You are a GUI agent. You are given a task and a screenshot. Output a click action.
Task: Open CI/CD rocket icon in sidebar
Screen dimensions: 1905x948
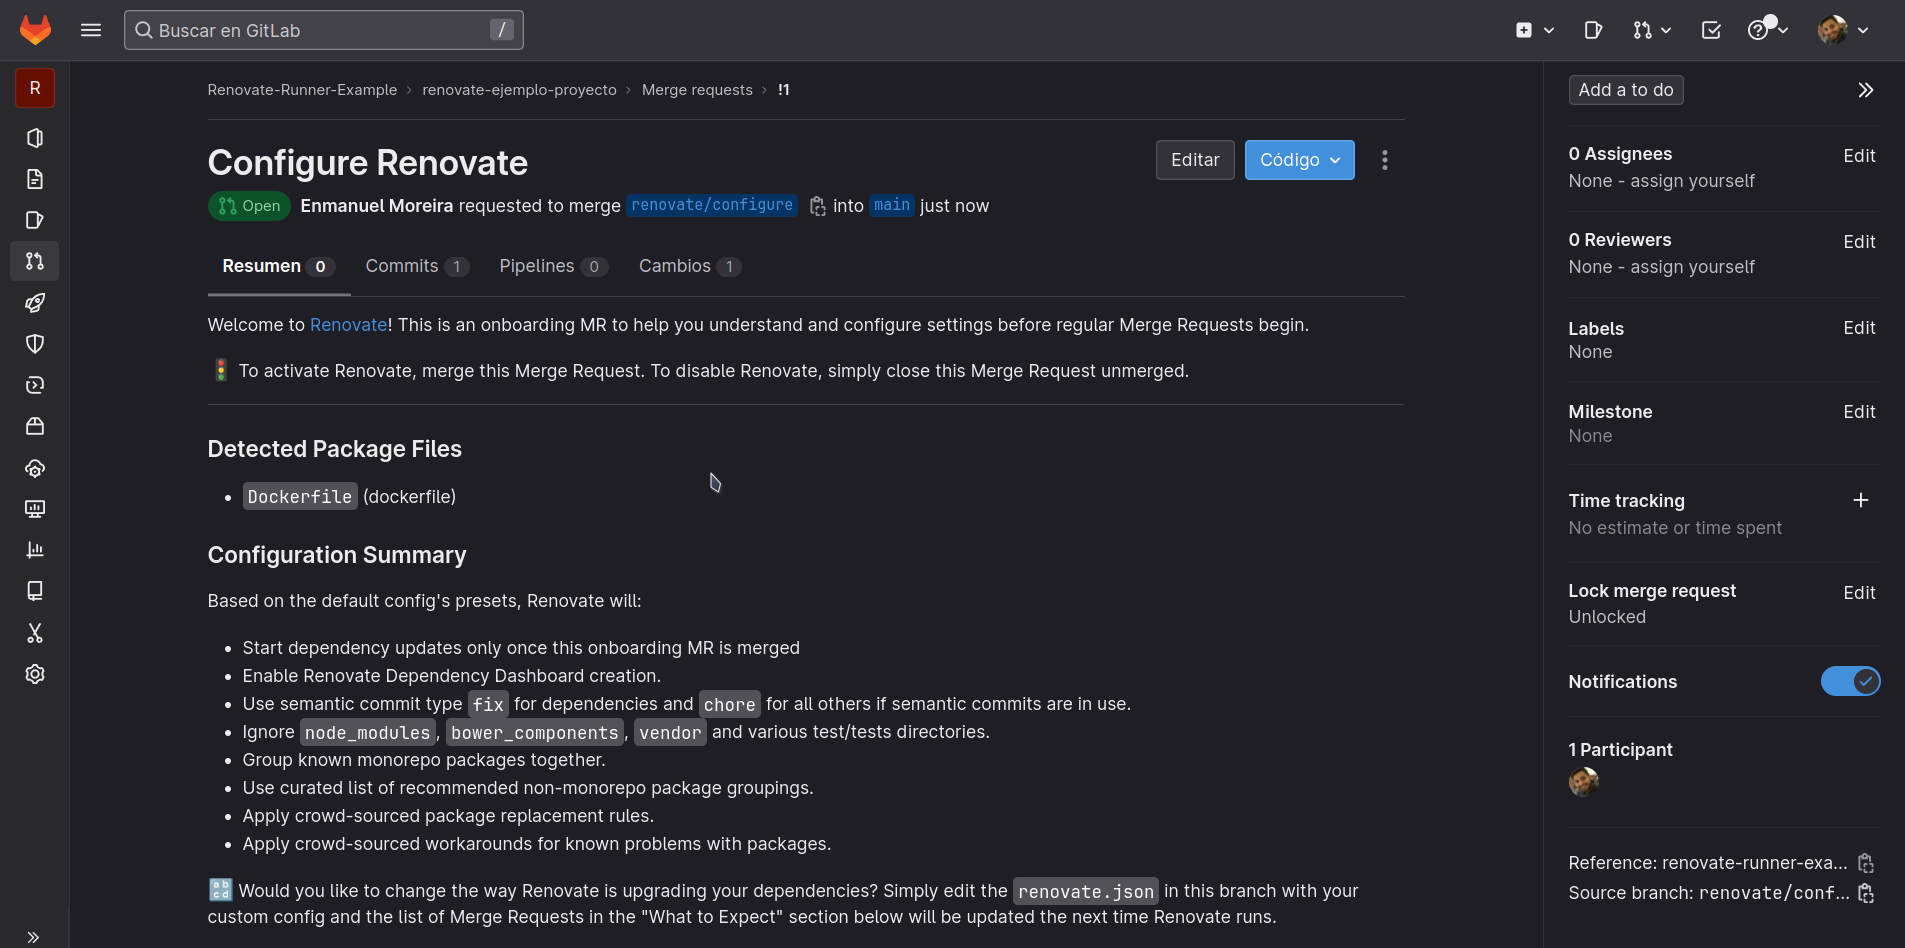click(35, 303)
